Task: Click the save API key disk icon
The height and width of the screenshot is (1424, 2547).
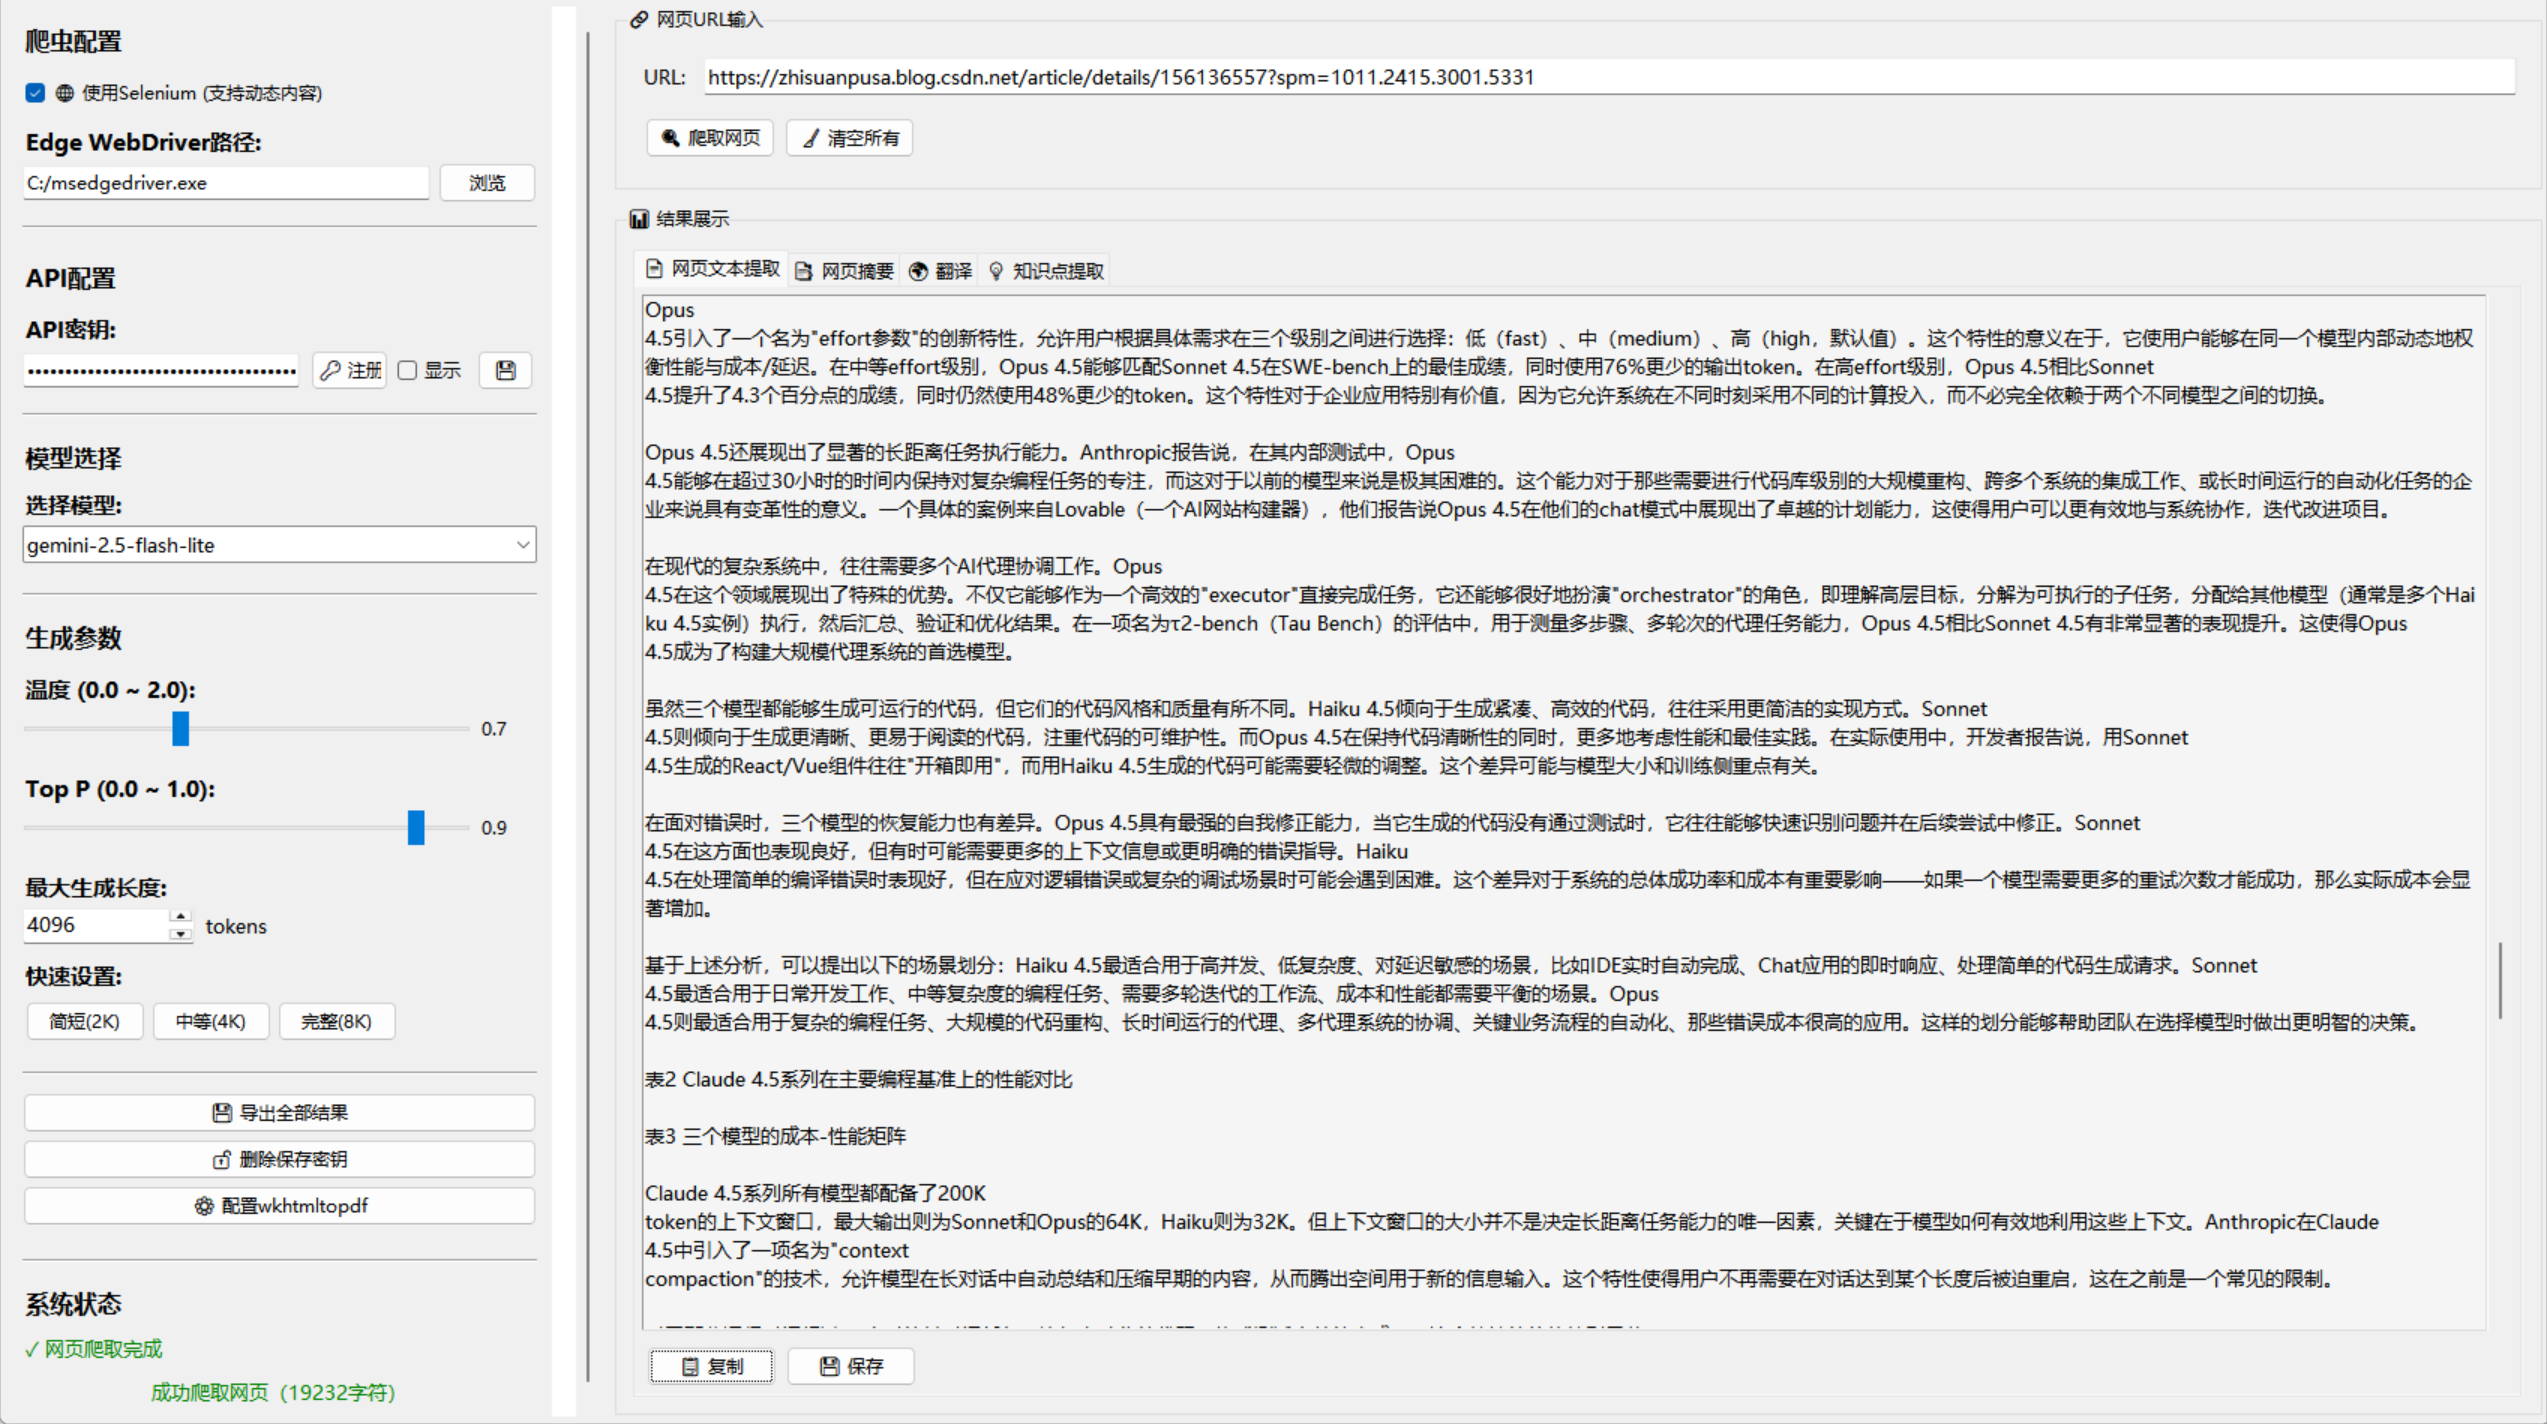Action: [x=505, y=371]
